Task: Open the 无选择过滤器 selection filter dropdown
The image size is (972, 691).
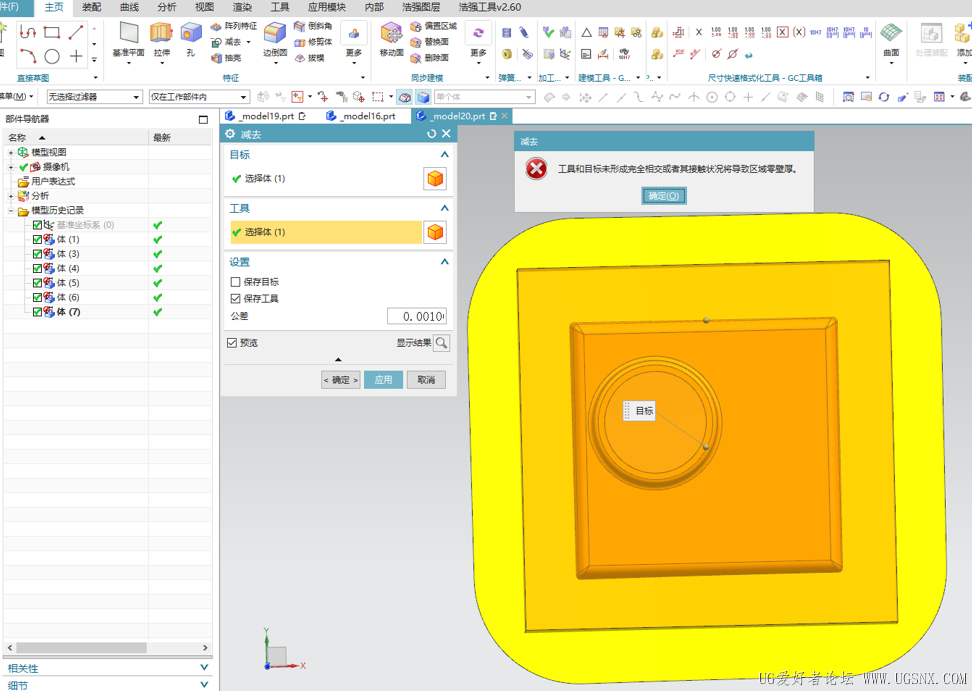Action: [x=95, y=97]
